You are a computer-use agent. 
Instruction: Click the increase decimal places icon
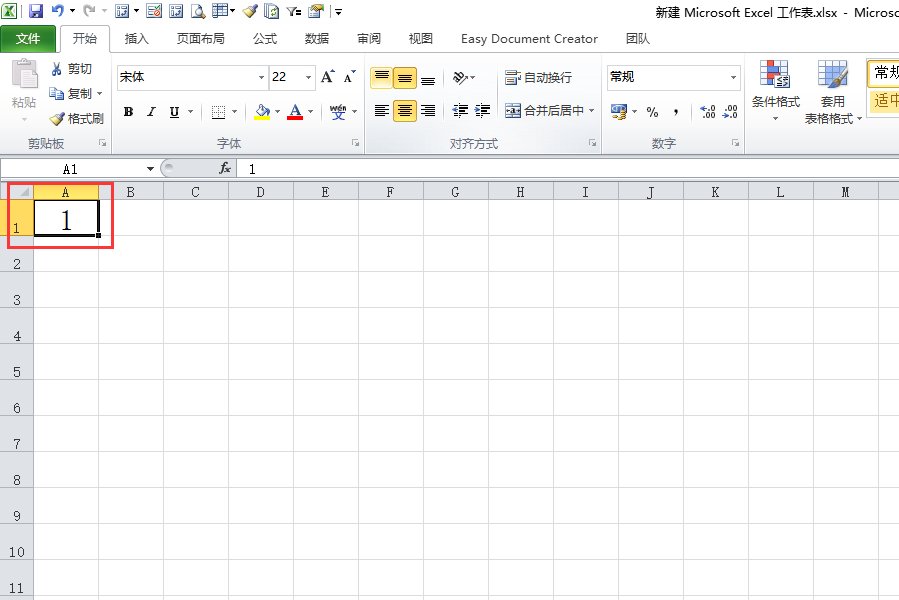point(707,112)
